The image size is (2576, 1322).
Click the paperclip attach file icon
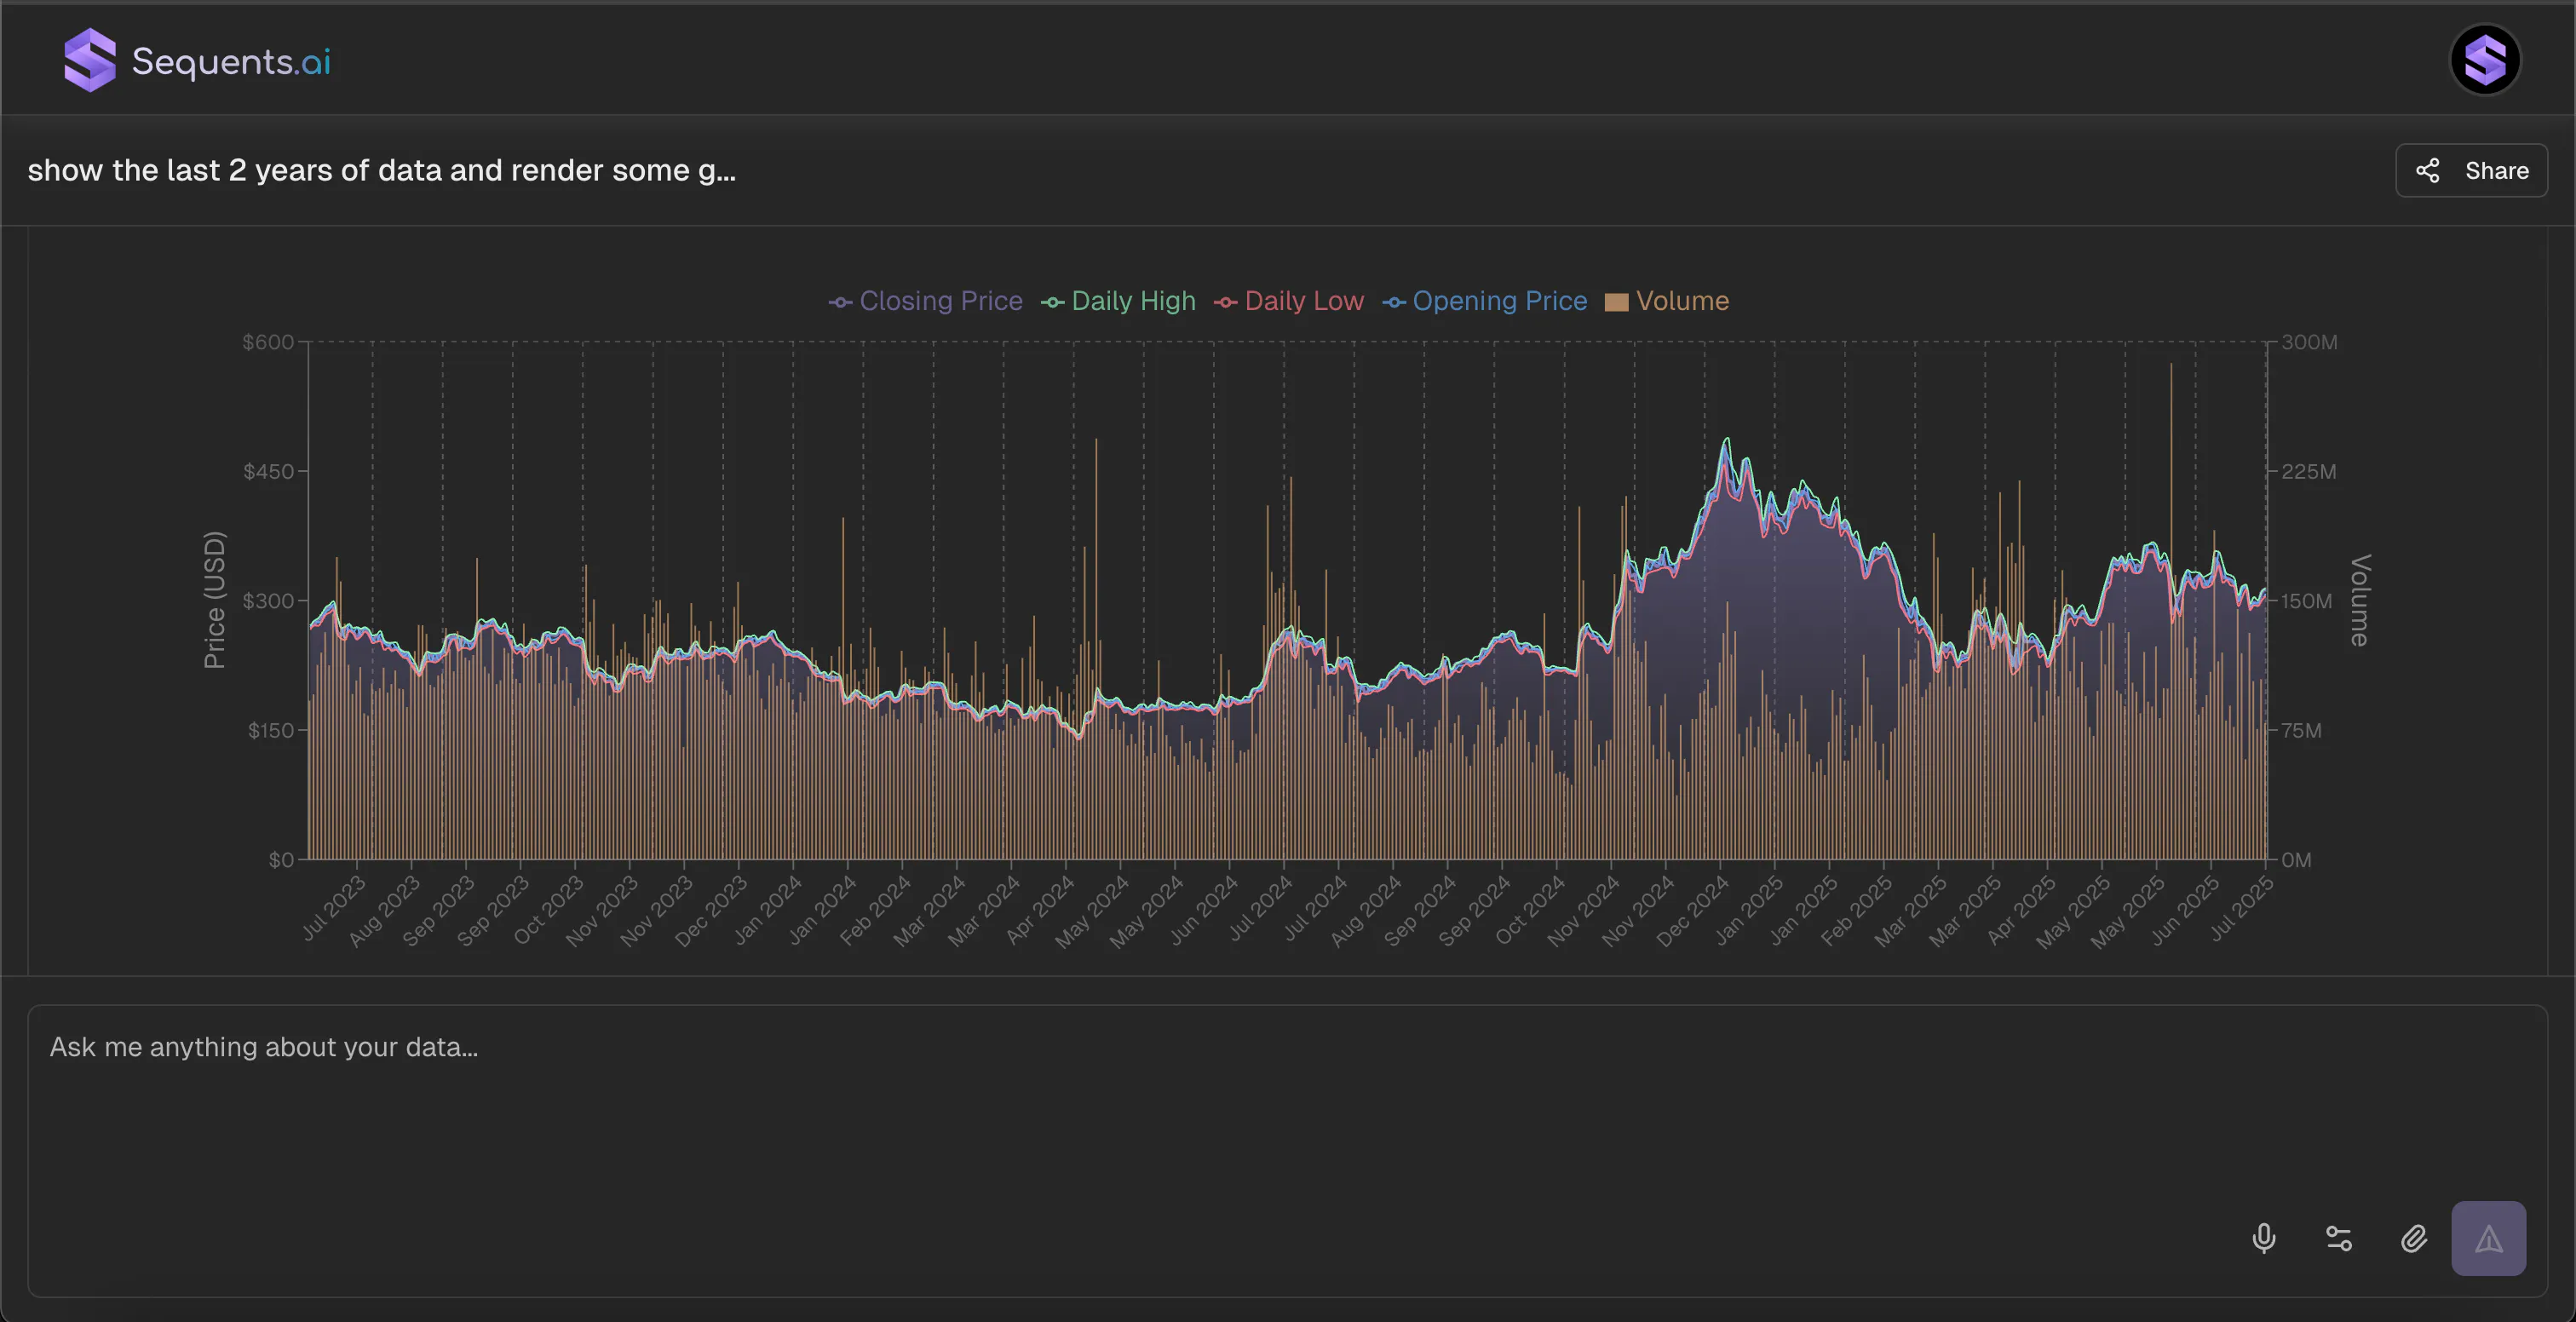(2413, 1238)
